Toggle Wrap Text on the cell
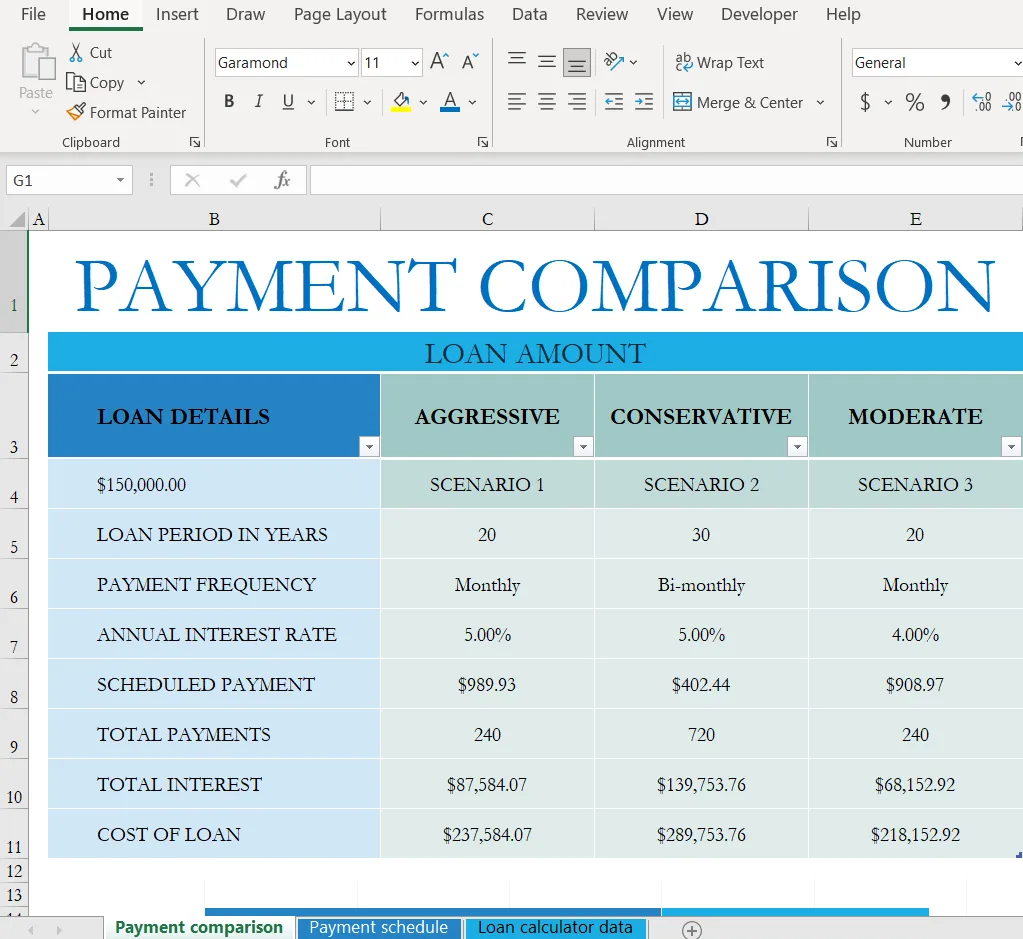 tap(720, 62)
